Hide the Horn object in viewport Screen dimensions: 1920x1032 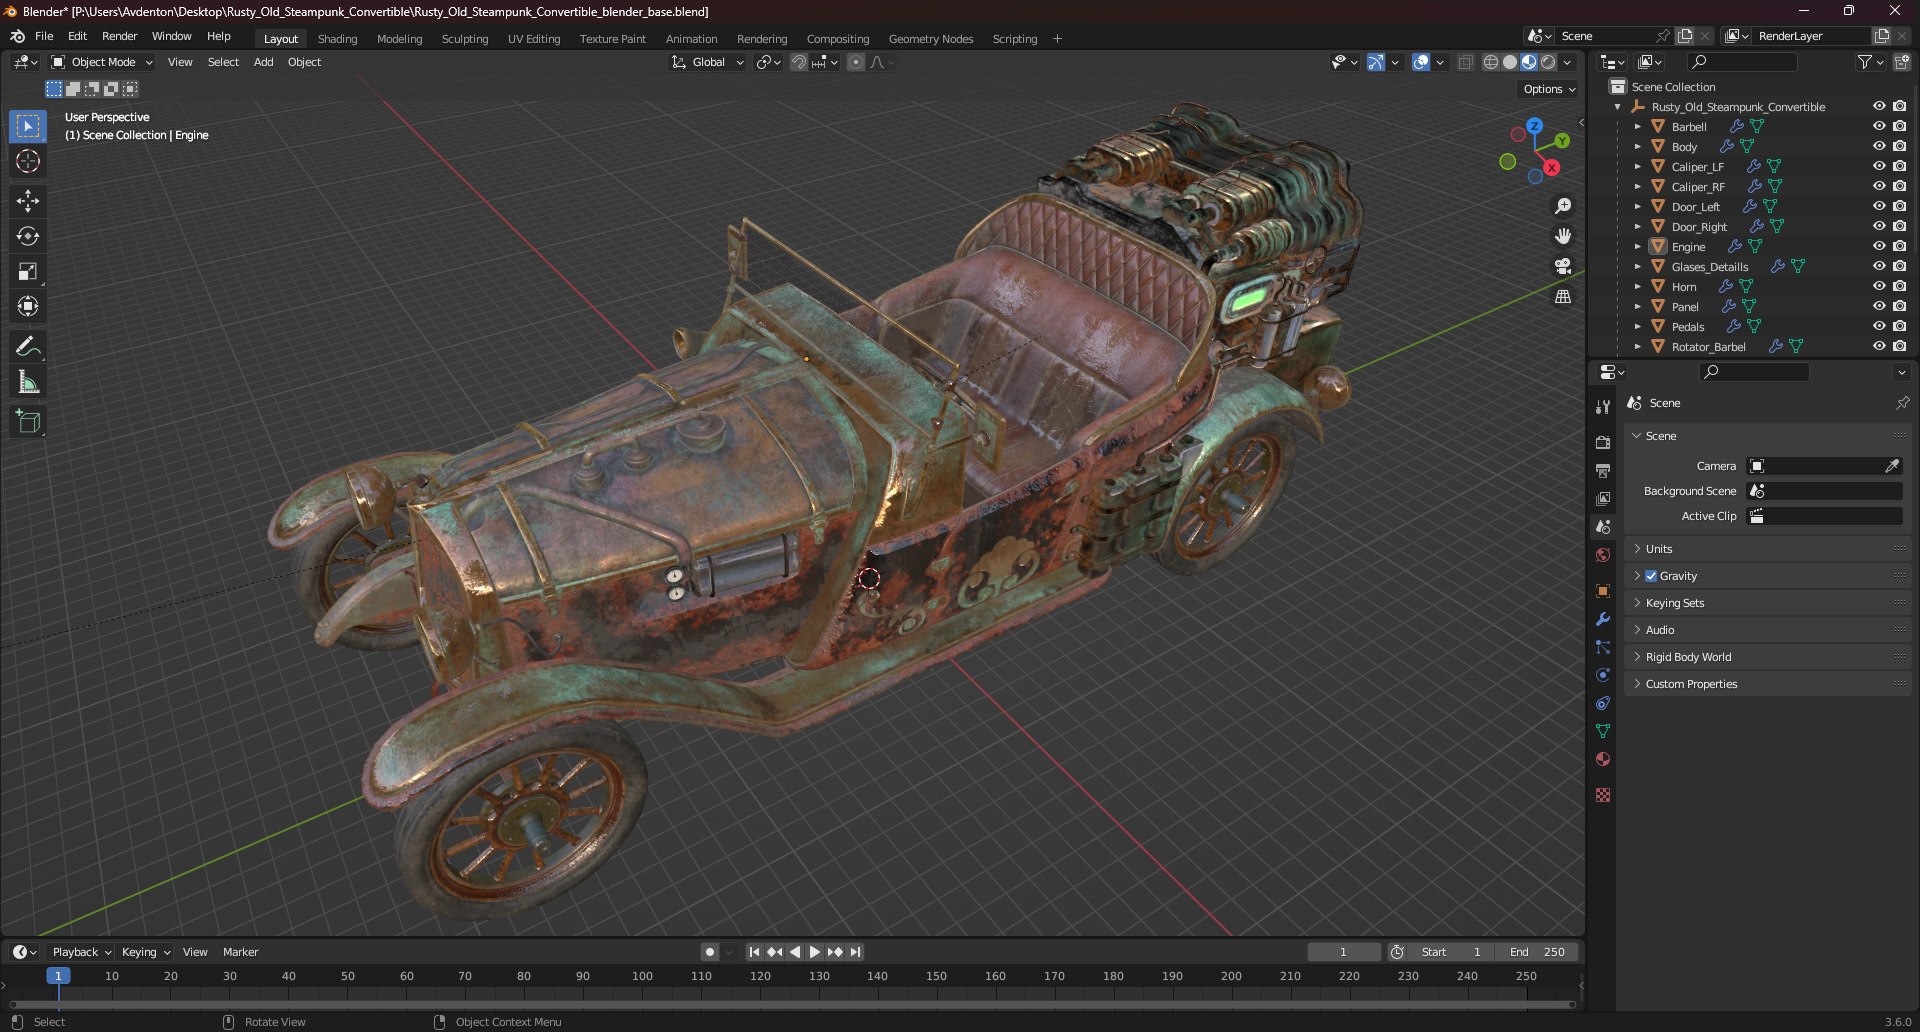(x=1879, y=286)
